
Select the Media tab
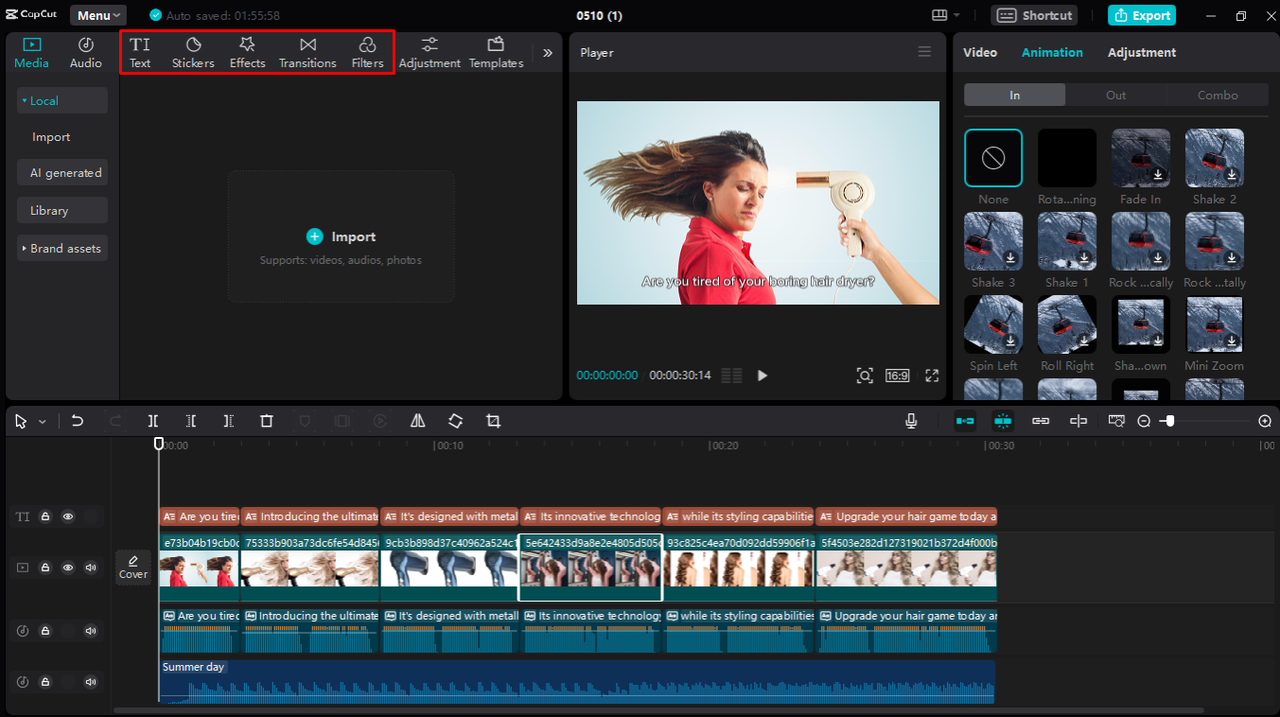pyautogui.click(x=31, y=52)
